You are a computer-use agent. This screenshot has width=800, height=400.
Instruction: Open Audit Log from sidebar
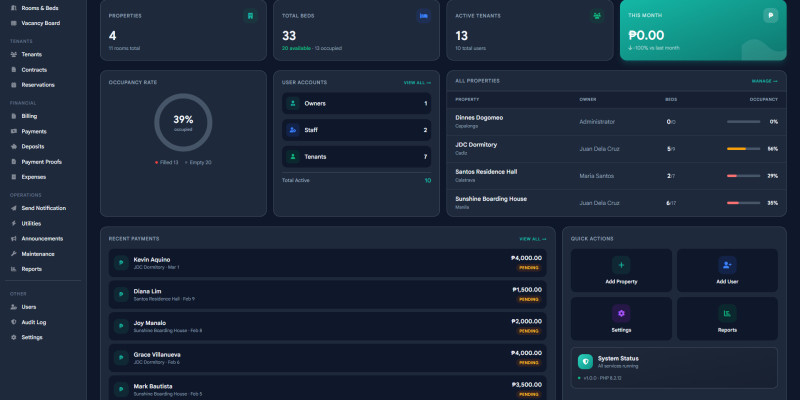(34, 322)
